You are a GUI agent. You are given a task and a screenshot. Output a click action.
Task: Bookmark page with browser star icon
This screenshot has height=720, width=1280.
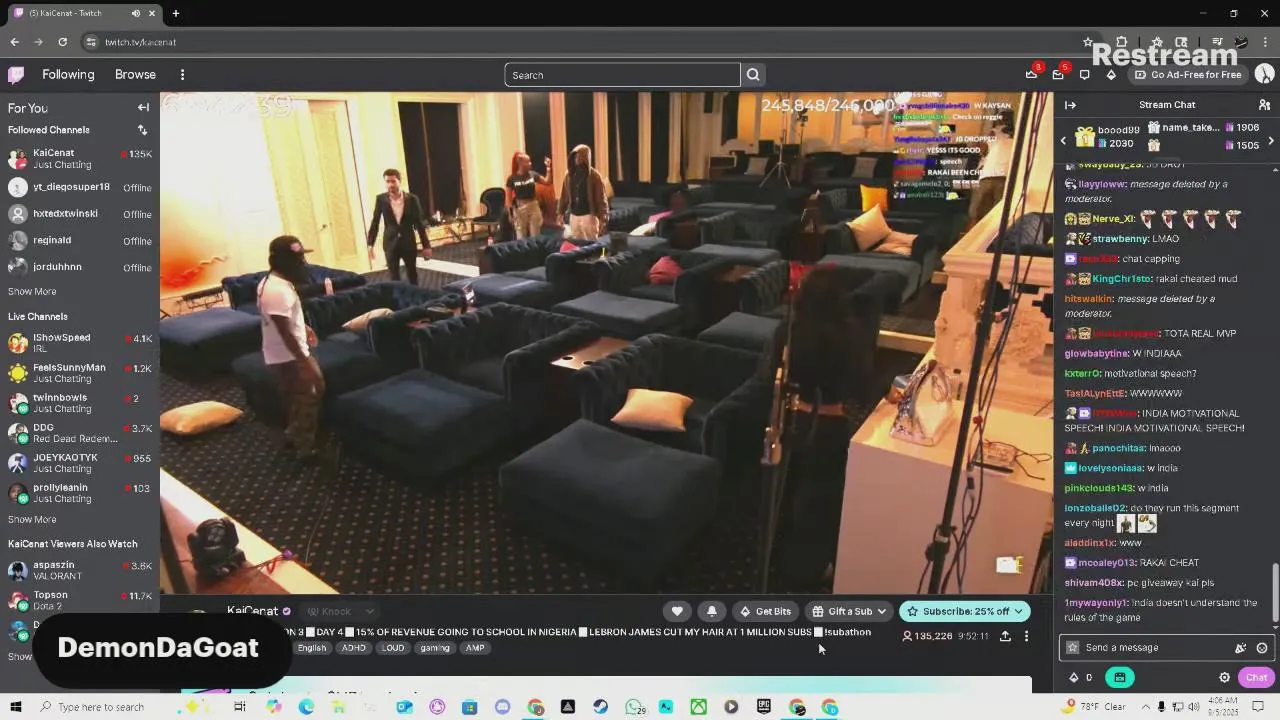tap(1088, 42)
